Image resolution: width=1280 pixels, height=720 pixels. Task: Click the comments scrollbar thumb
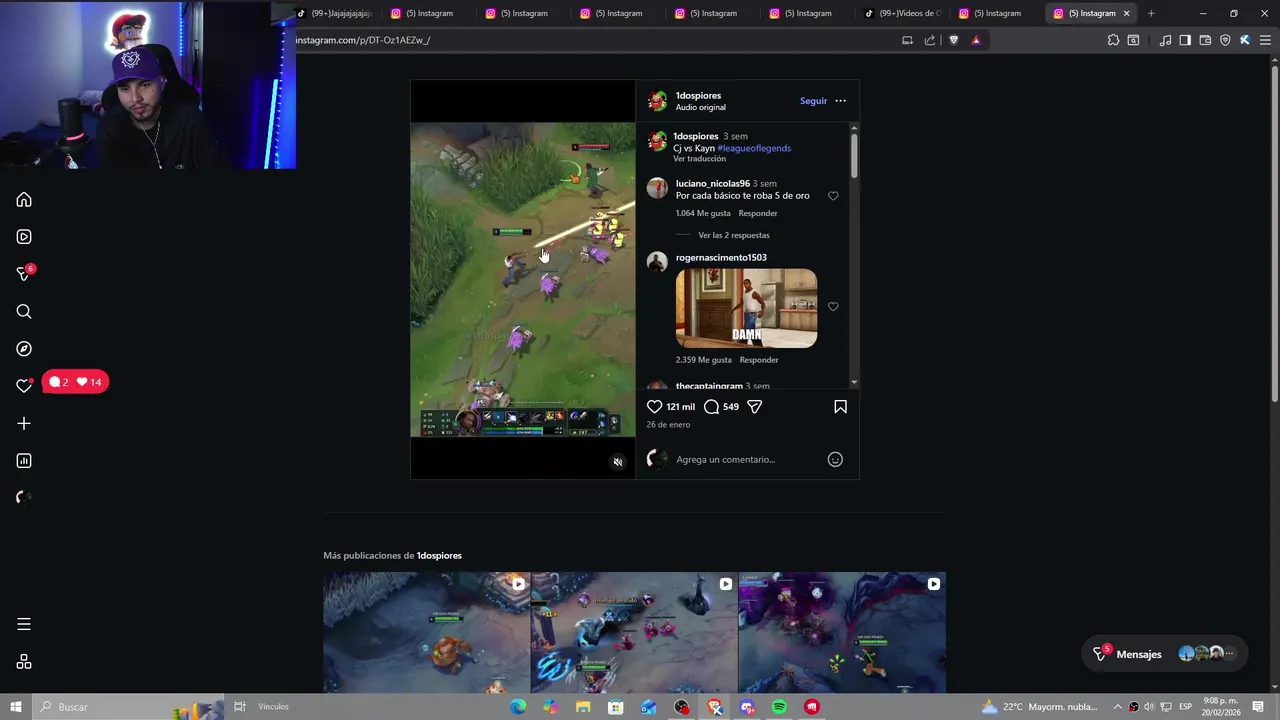pos(854,156)
